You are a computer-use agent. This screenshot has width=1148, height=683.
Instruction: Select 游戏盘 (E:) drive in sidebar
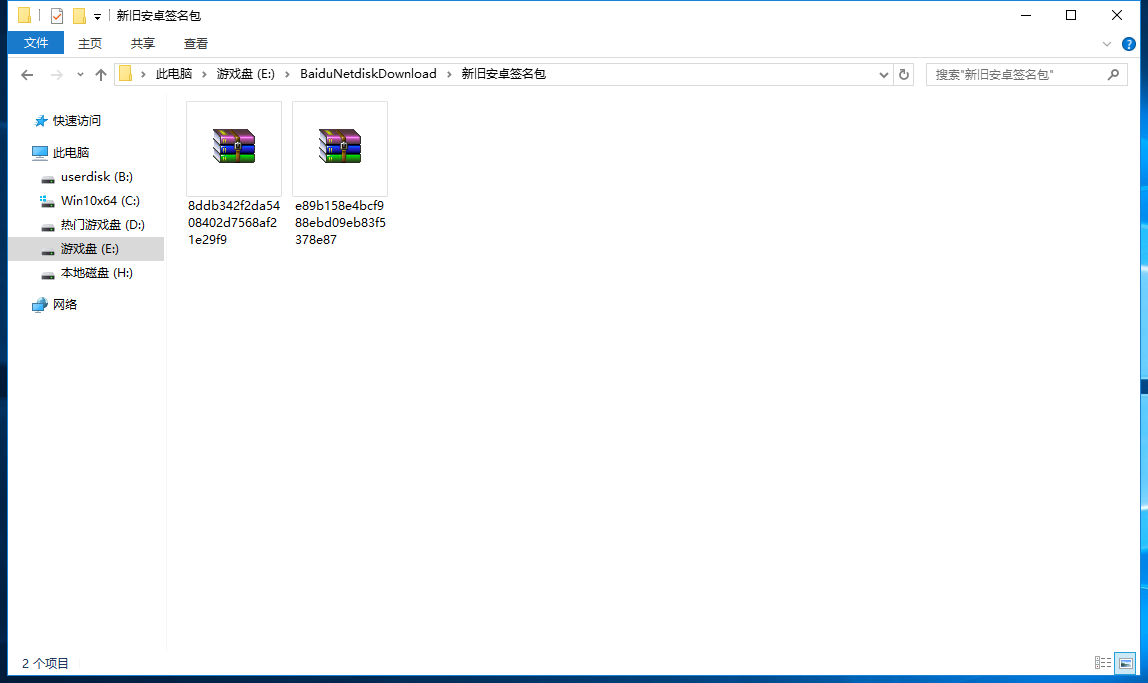[86, 249]
